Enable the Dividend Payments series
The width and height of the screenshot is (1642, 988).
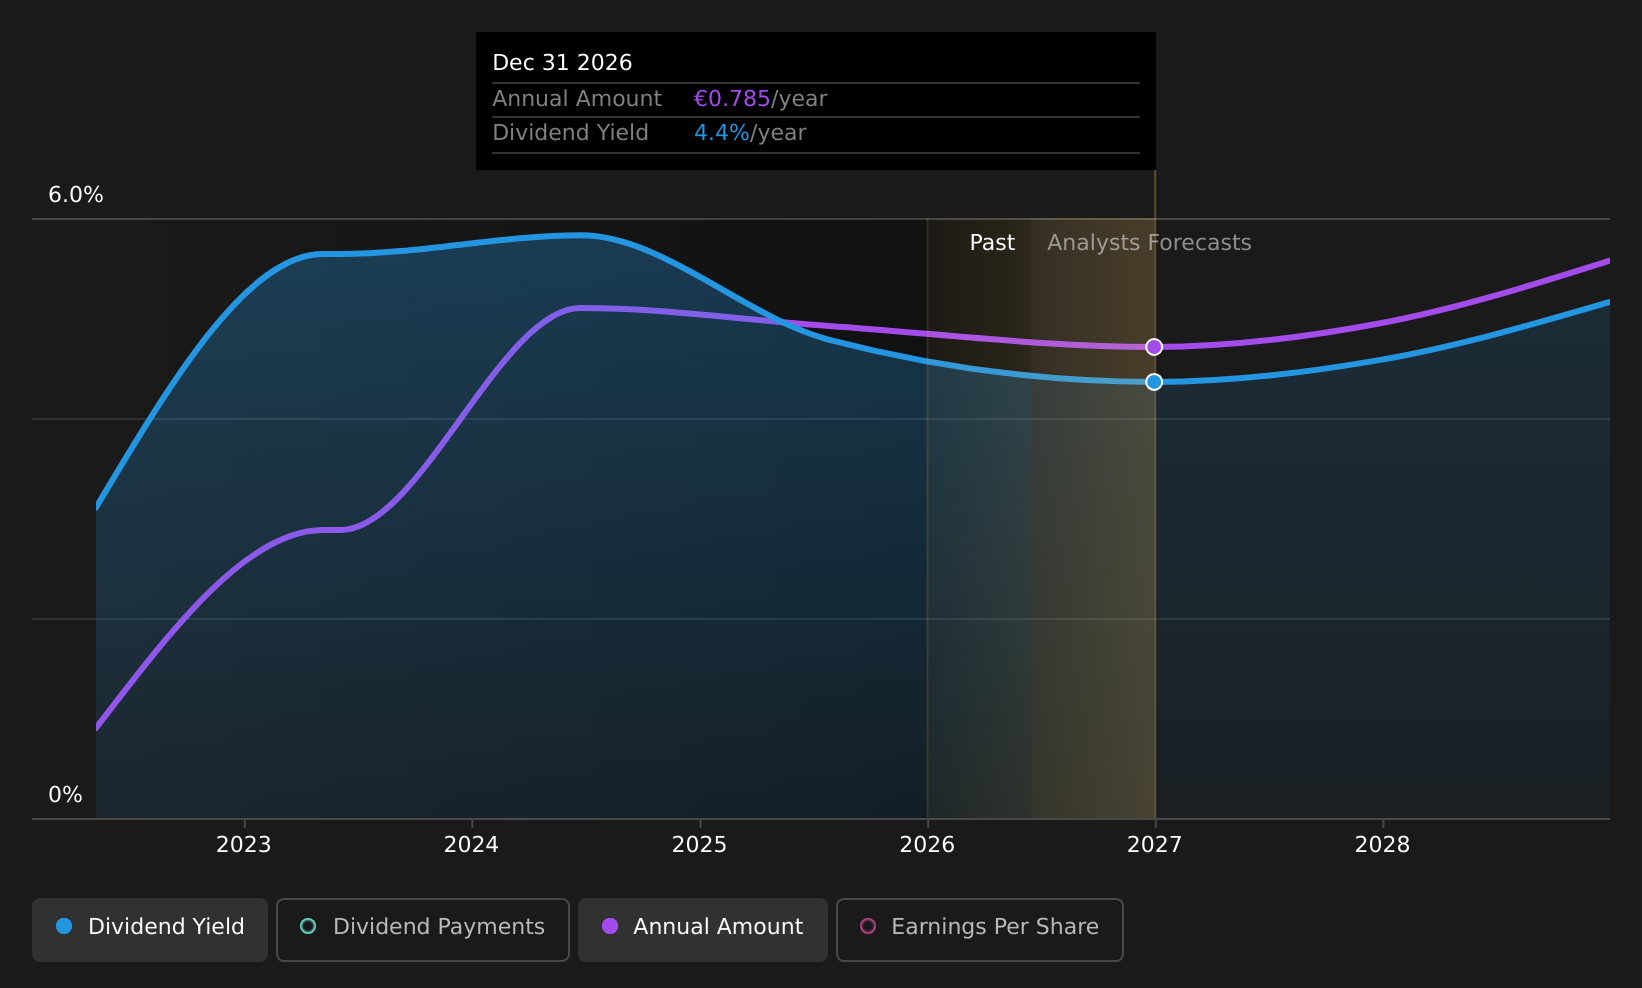pyautogui.click(x=423, y=929)
